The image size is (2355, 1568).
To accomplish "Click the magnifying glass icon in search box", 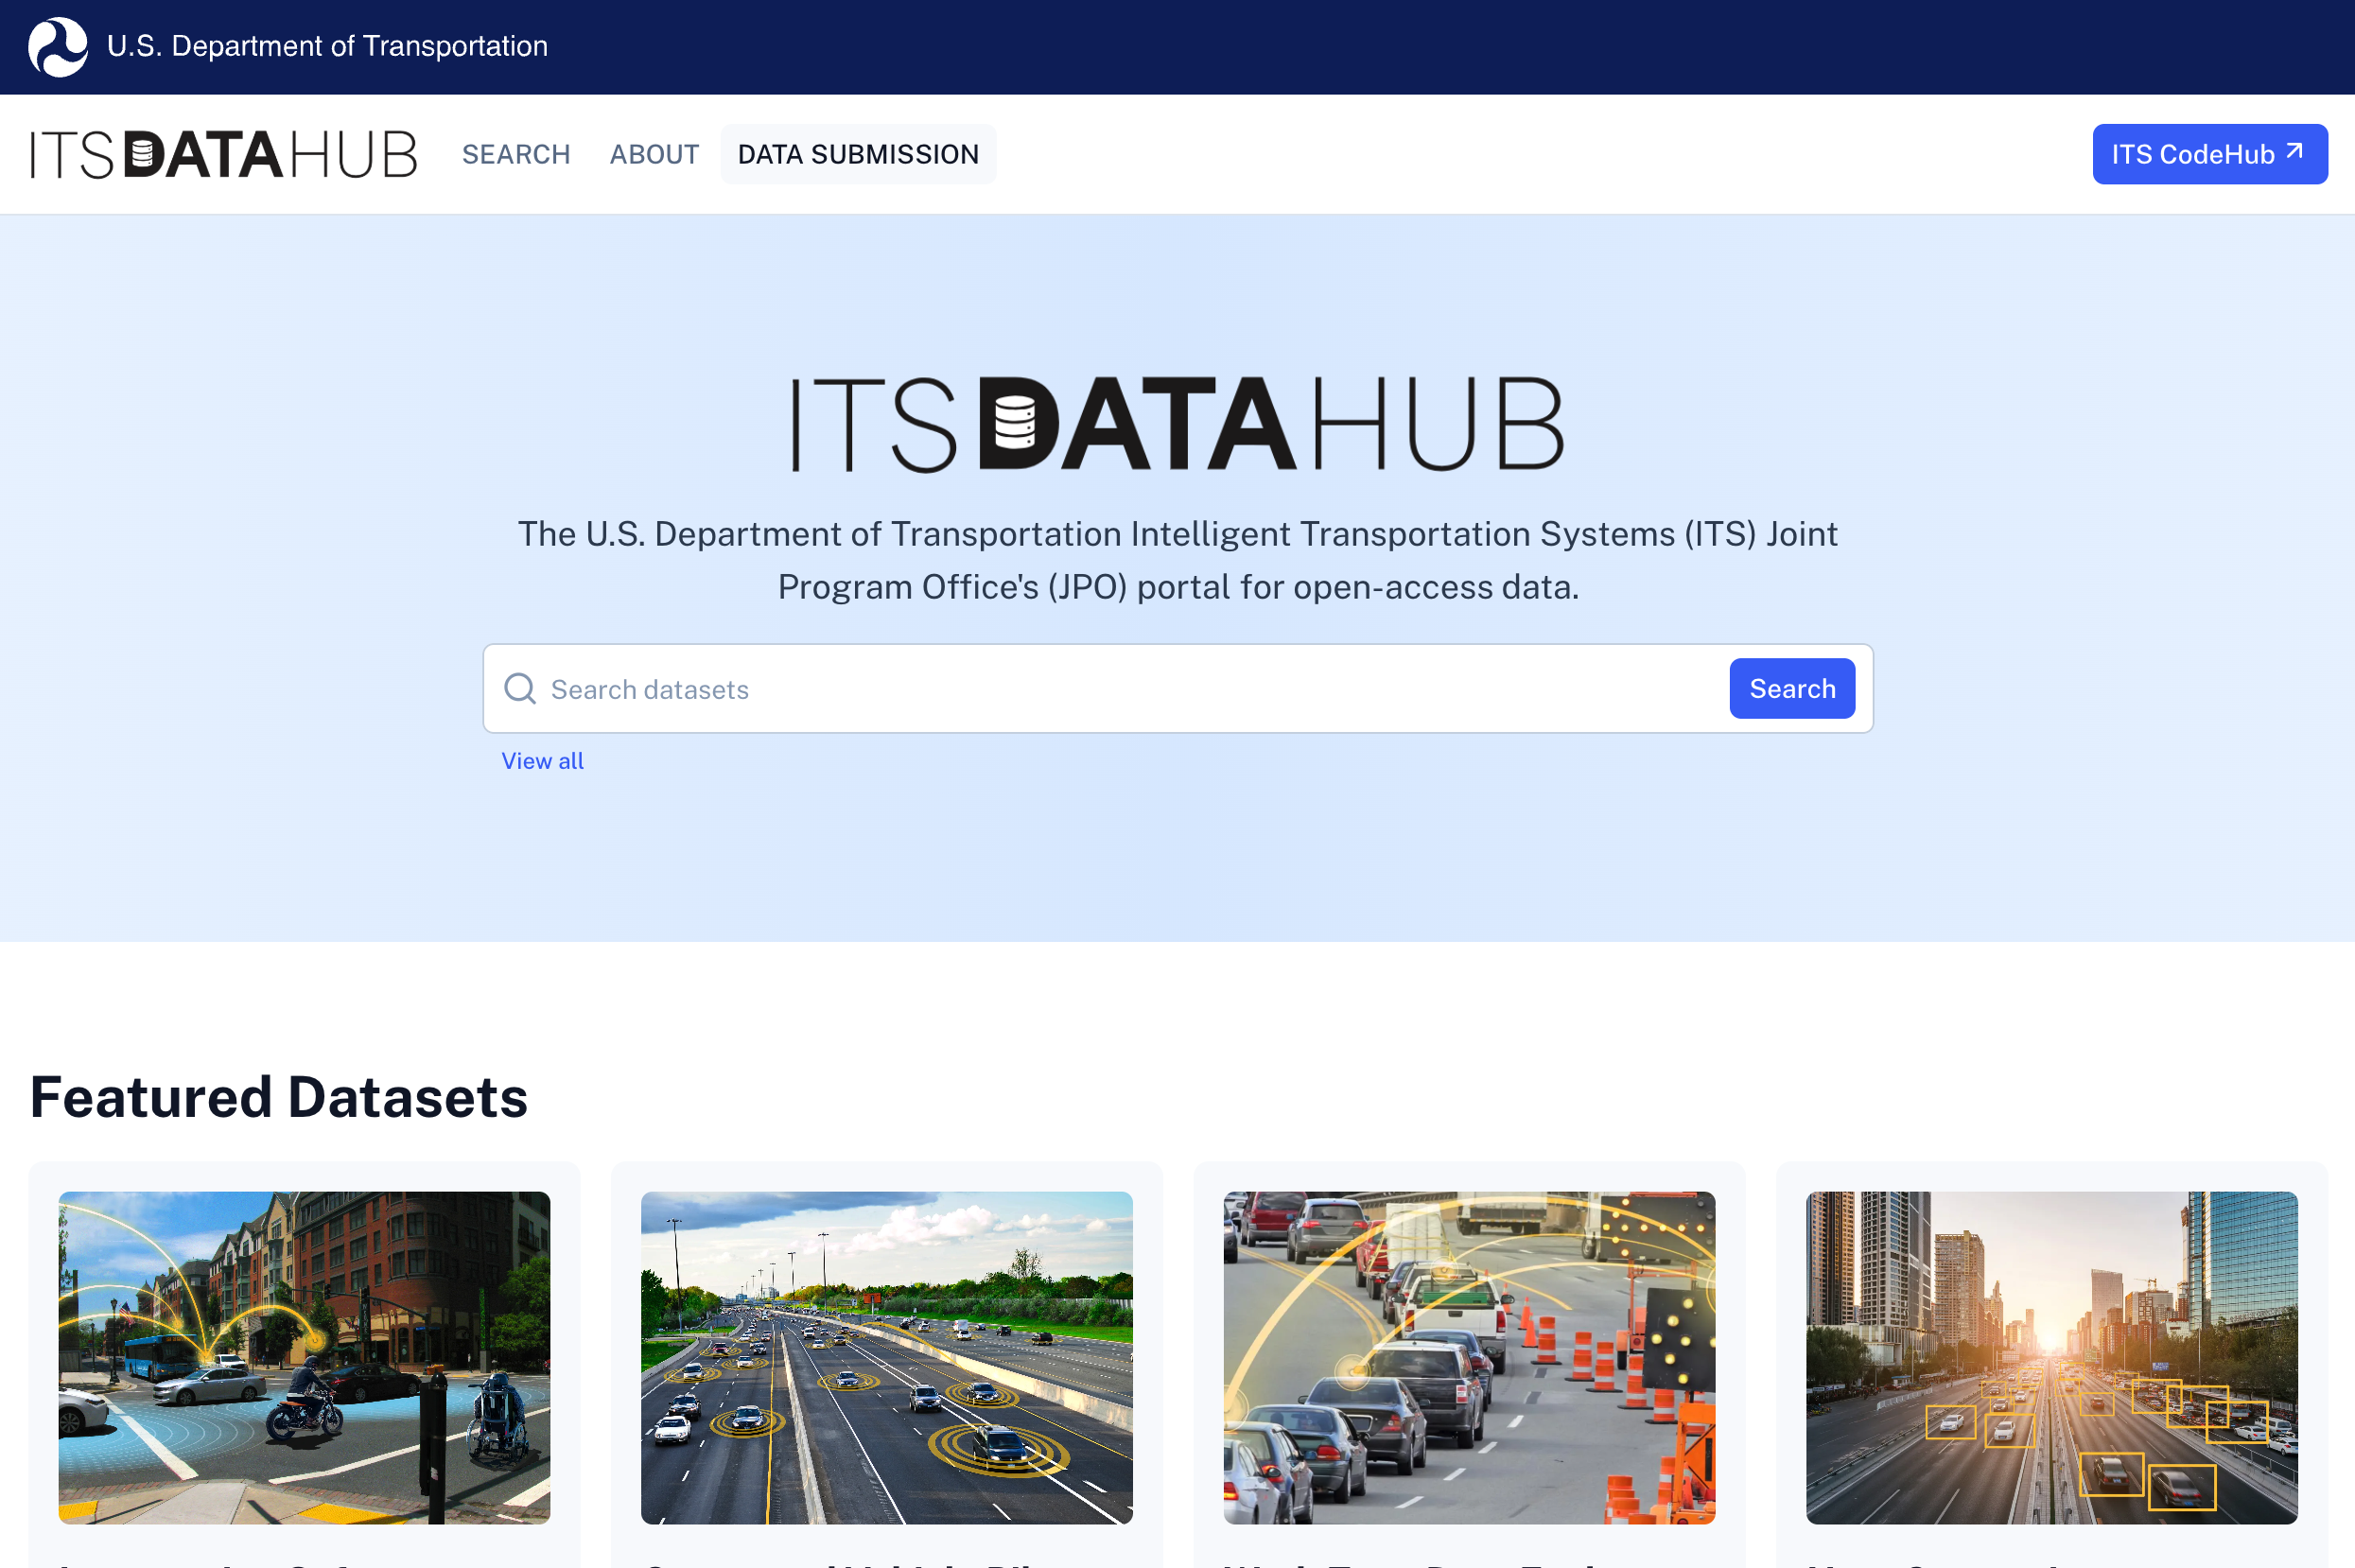I will pyautogui.click(x=519, y=688).
